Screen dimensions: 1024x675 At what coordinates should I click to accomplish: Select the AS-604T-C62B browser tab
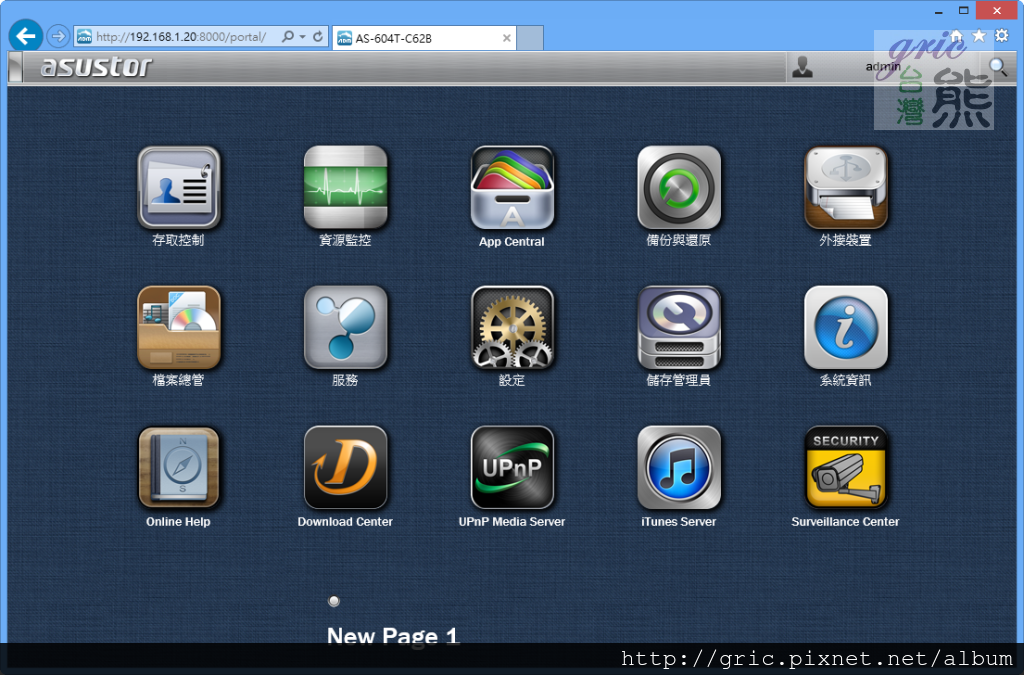pyautogui.click(x=424, y=38)
